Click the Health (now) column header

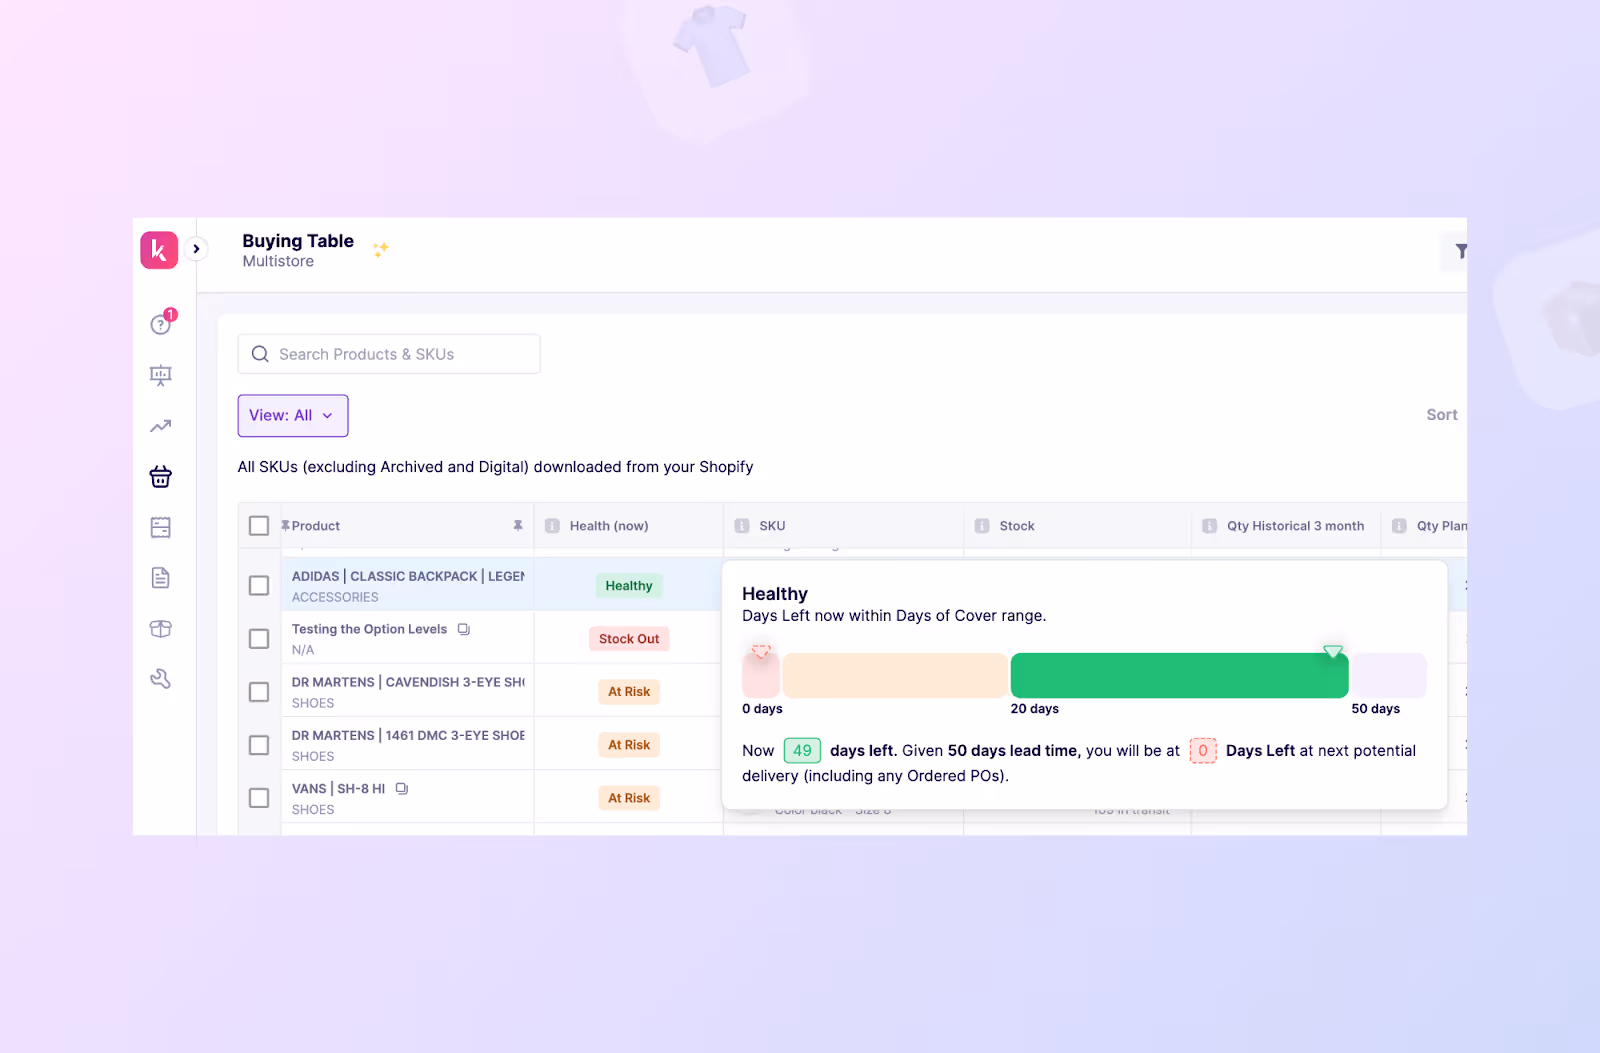click(x=609, y=526)
